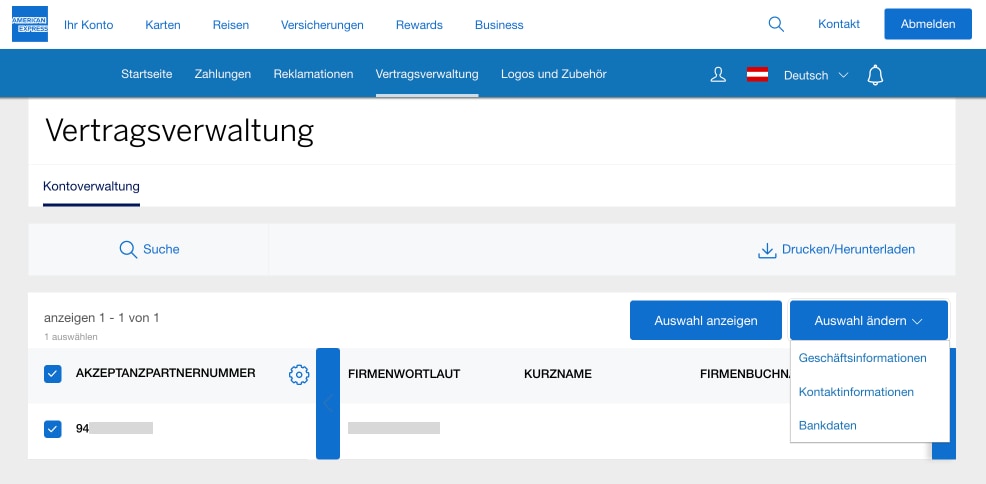The image size is (986, 484).
Task: Click the Austrian flag icon
Action: coord(757,74)
